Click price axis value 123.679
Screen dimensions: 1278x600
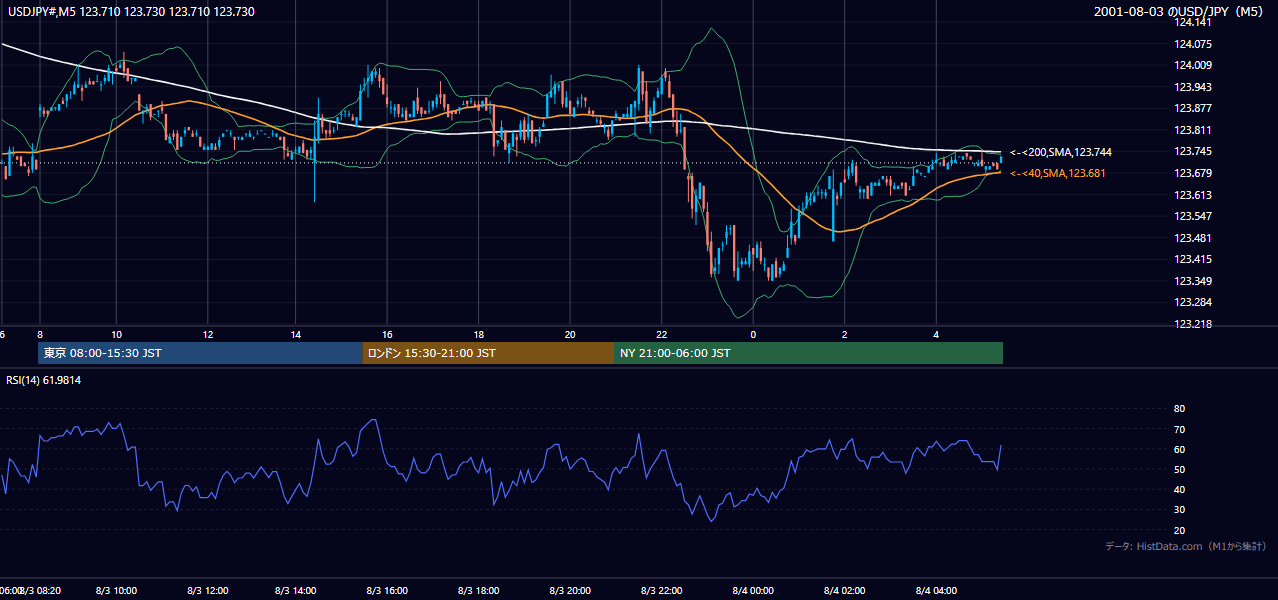pos(1195,173)
